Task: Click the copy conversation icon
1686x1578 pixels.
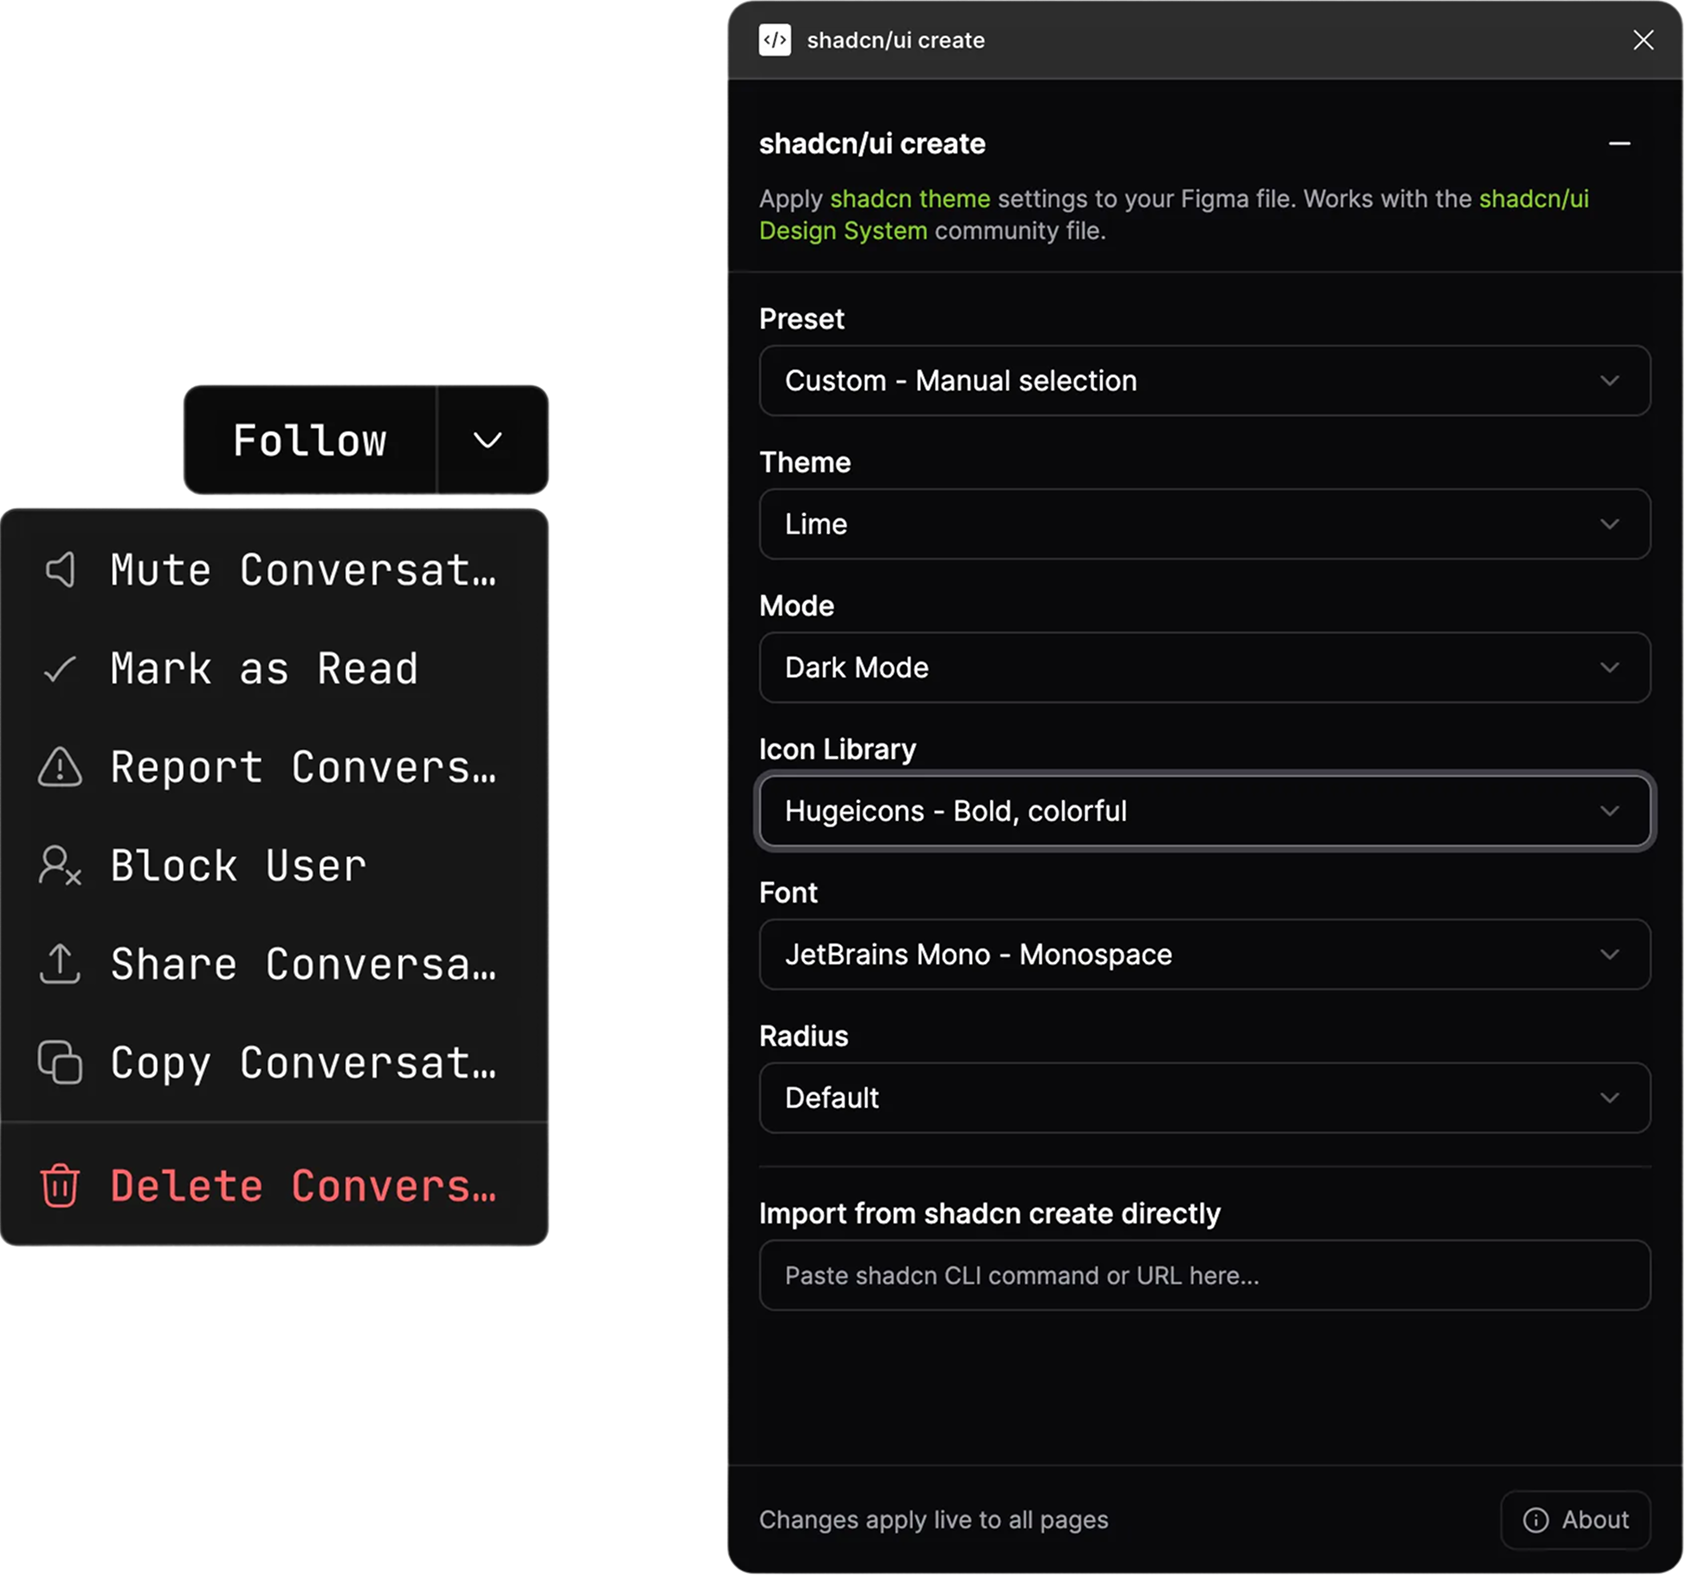Action: [x=60, y=1063]
